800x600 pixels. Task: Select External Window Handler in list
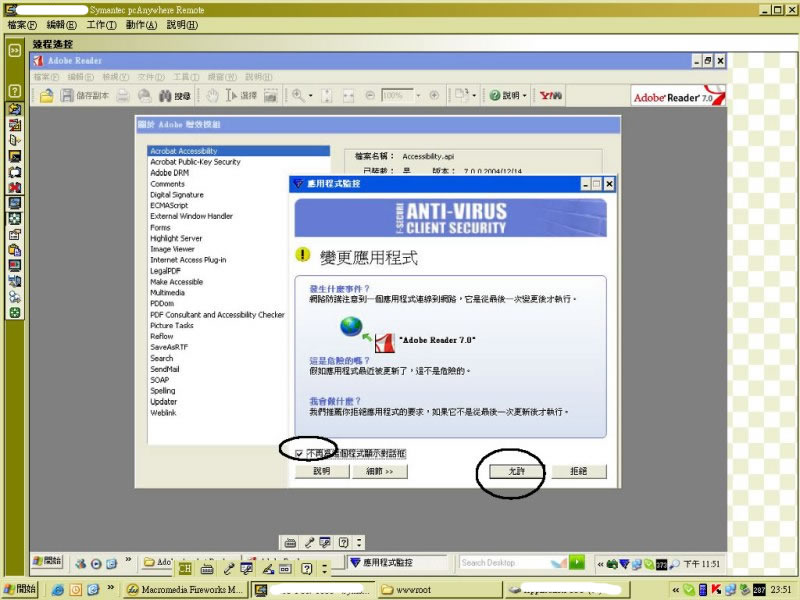[191, 216]
